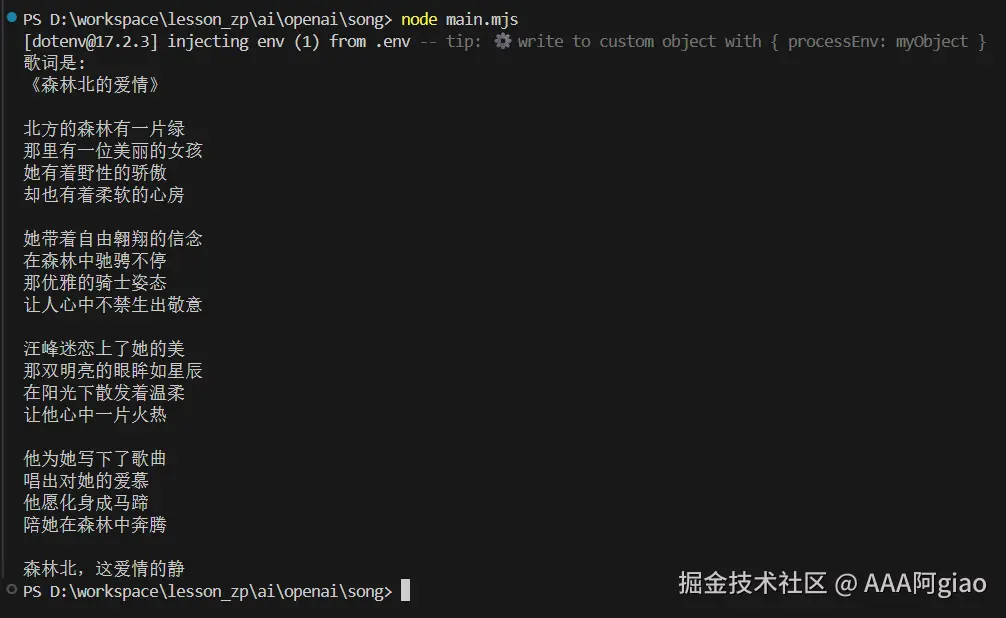Click the lyric line "她带着自由翱翔的信念"
The width and height of the screenshot is (1006, 618).
pos(113,239)
